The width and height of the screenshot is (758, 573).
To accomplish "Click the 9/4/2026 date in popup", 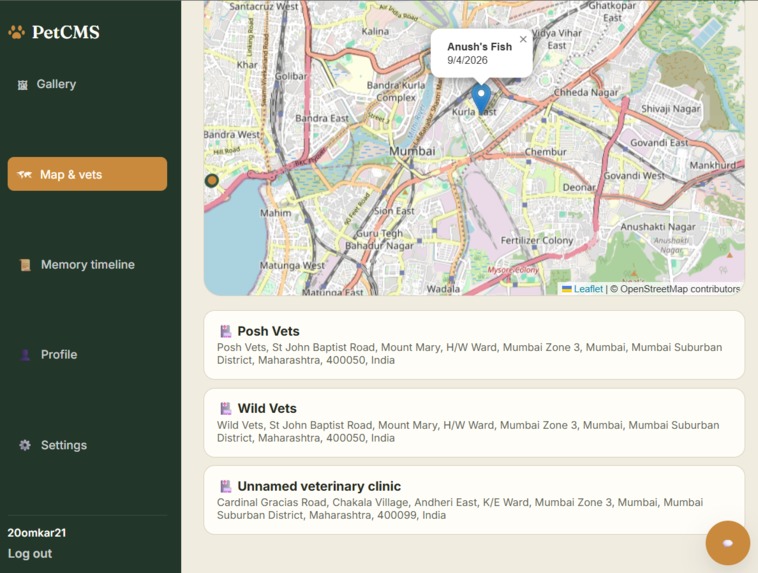I will [467, 60].
